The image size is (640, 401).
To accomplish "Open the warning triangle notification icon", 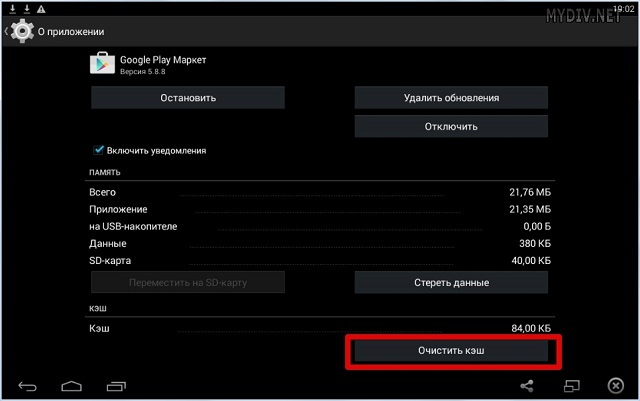I will [x=41, y=9].
